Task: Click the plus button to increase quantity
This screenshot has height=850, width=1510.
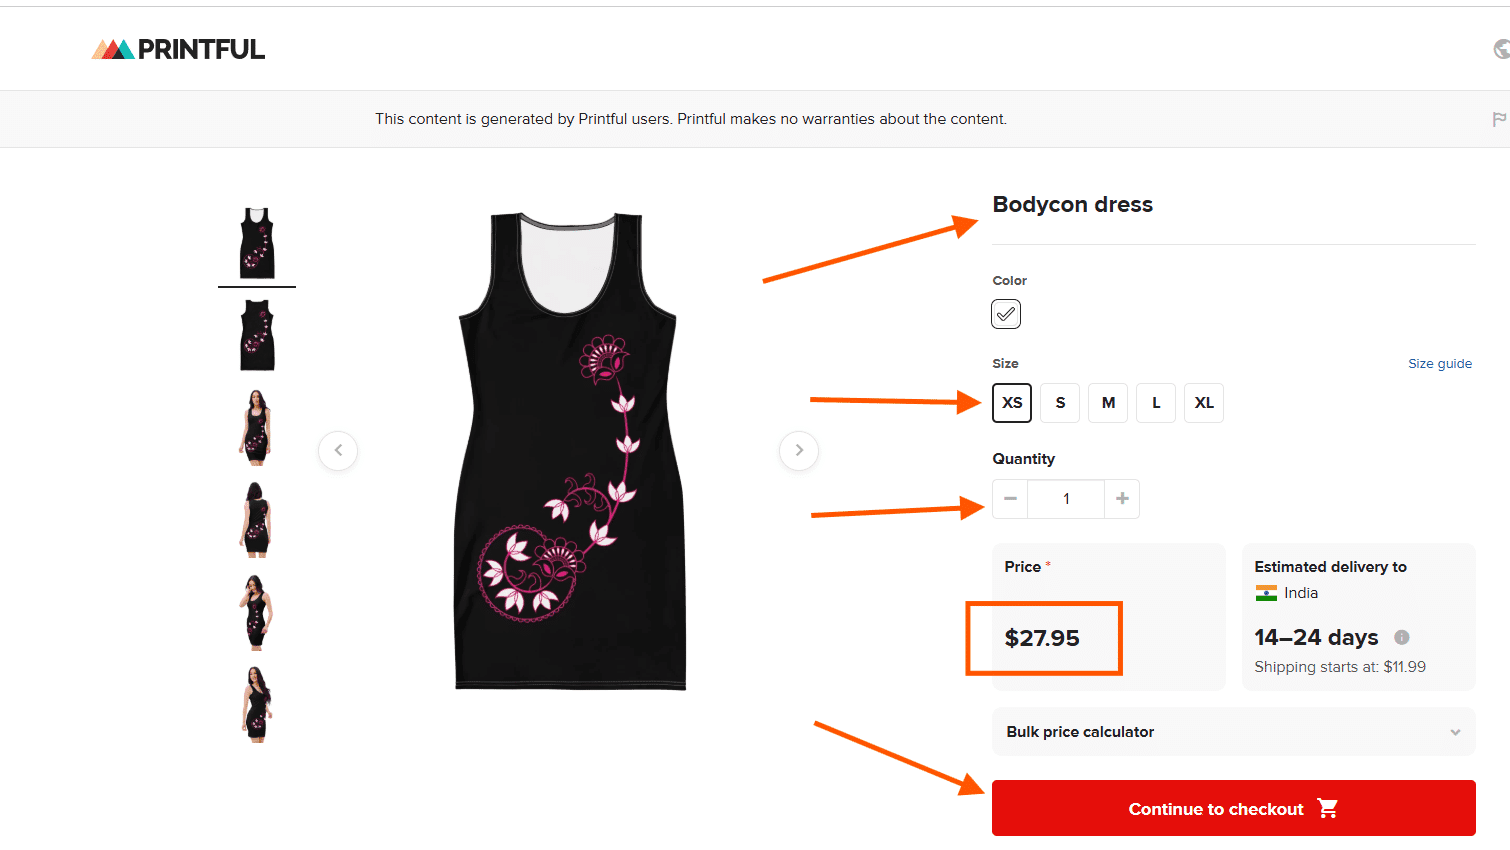Action: click(x=1121, y=498)
